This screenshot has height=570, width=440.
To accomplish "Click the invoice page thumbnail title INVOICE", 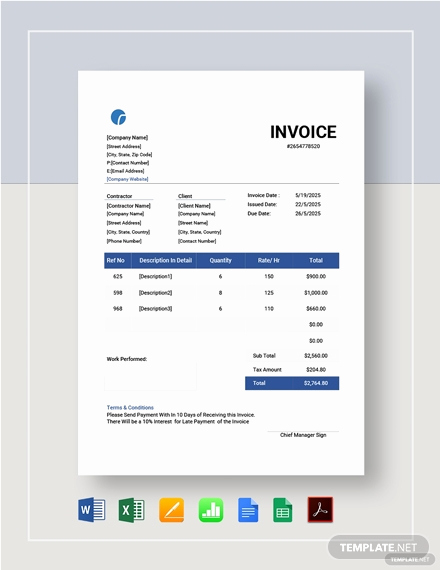I will pyautogui.click(x=303, y=132).
